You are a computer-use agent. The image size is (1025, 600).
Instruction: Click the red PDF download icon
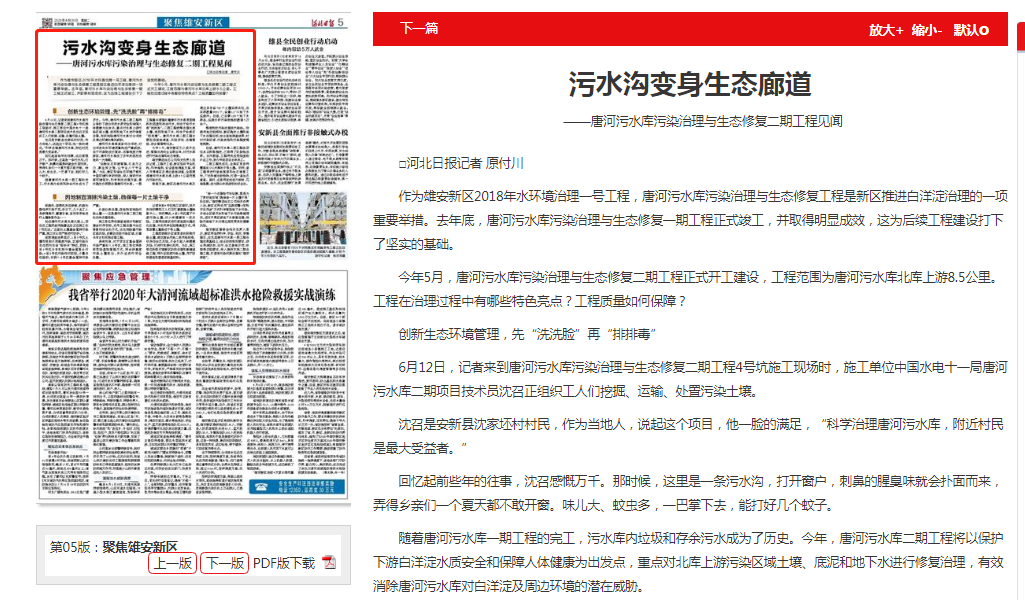[329, 563]
